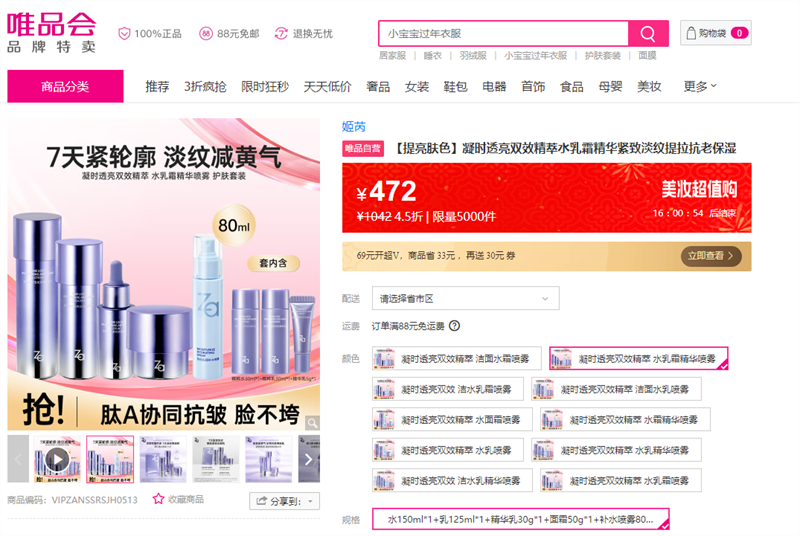This screenshot has width=800, height=536.
Task: Open the 姬芮 brand link
Action: pos(354,126)
